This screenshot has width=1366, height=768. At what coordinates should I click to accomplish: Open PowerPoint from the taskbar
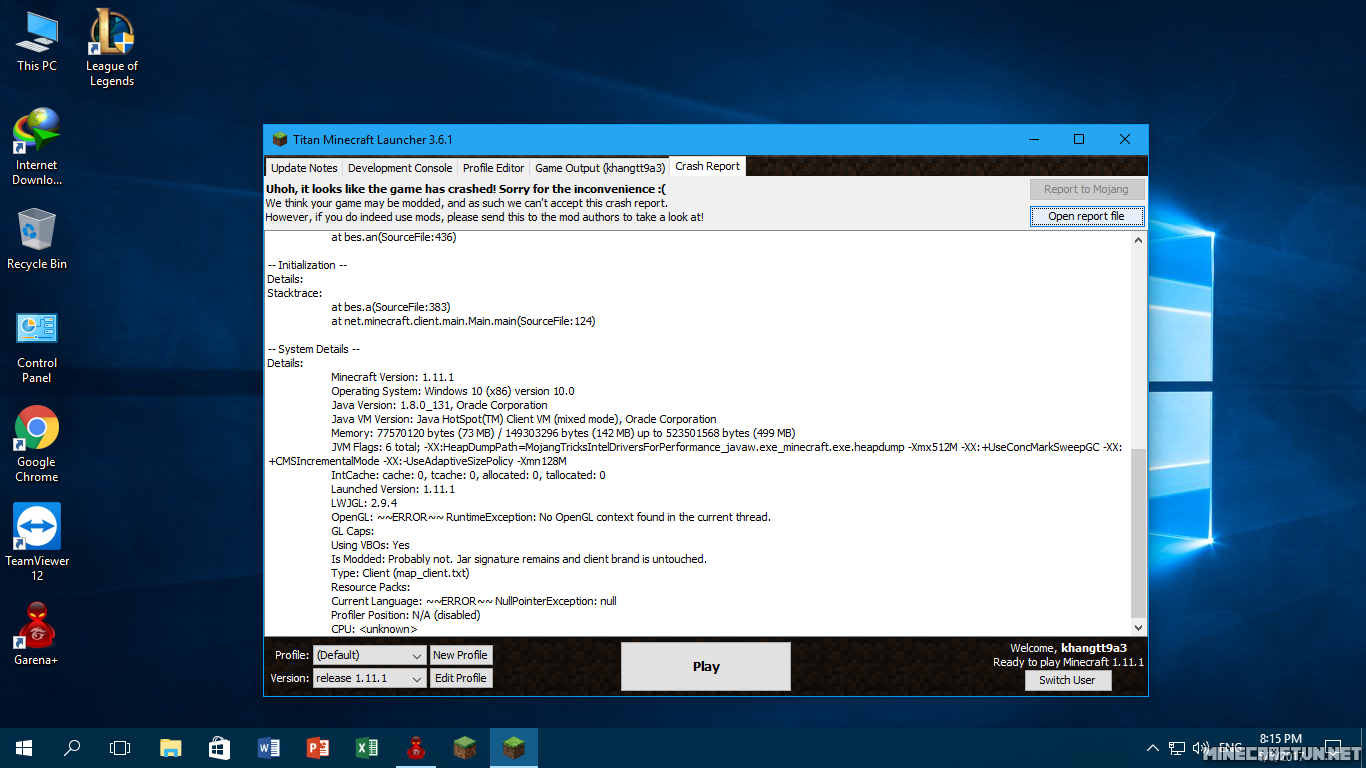[x=318, y=748]
